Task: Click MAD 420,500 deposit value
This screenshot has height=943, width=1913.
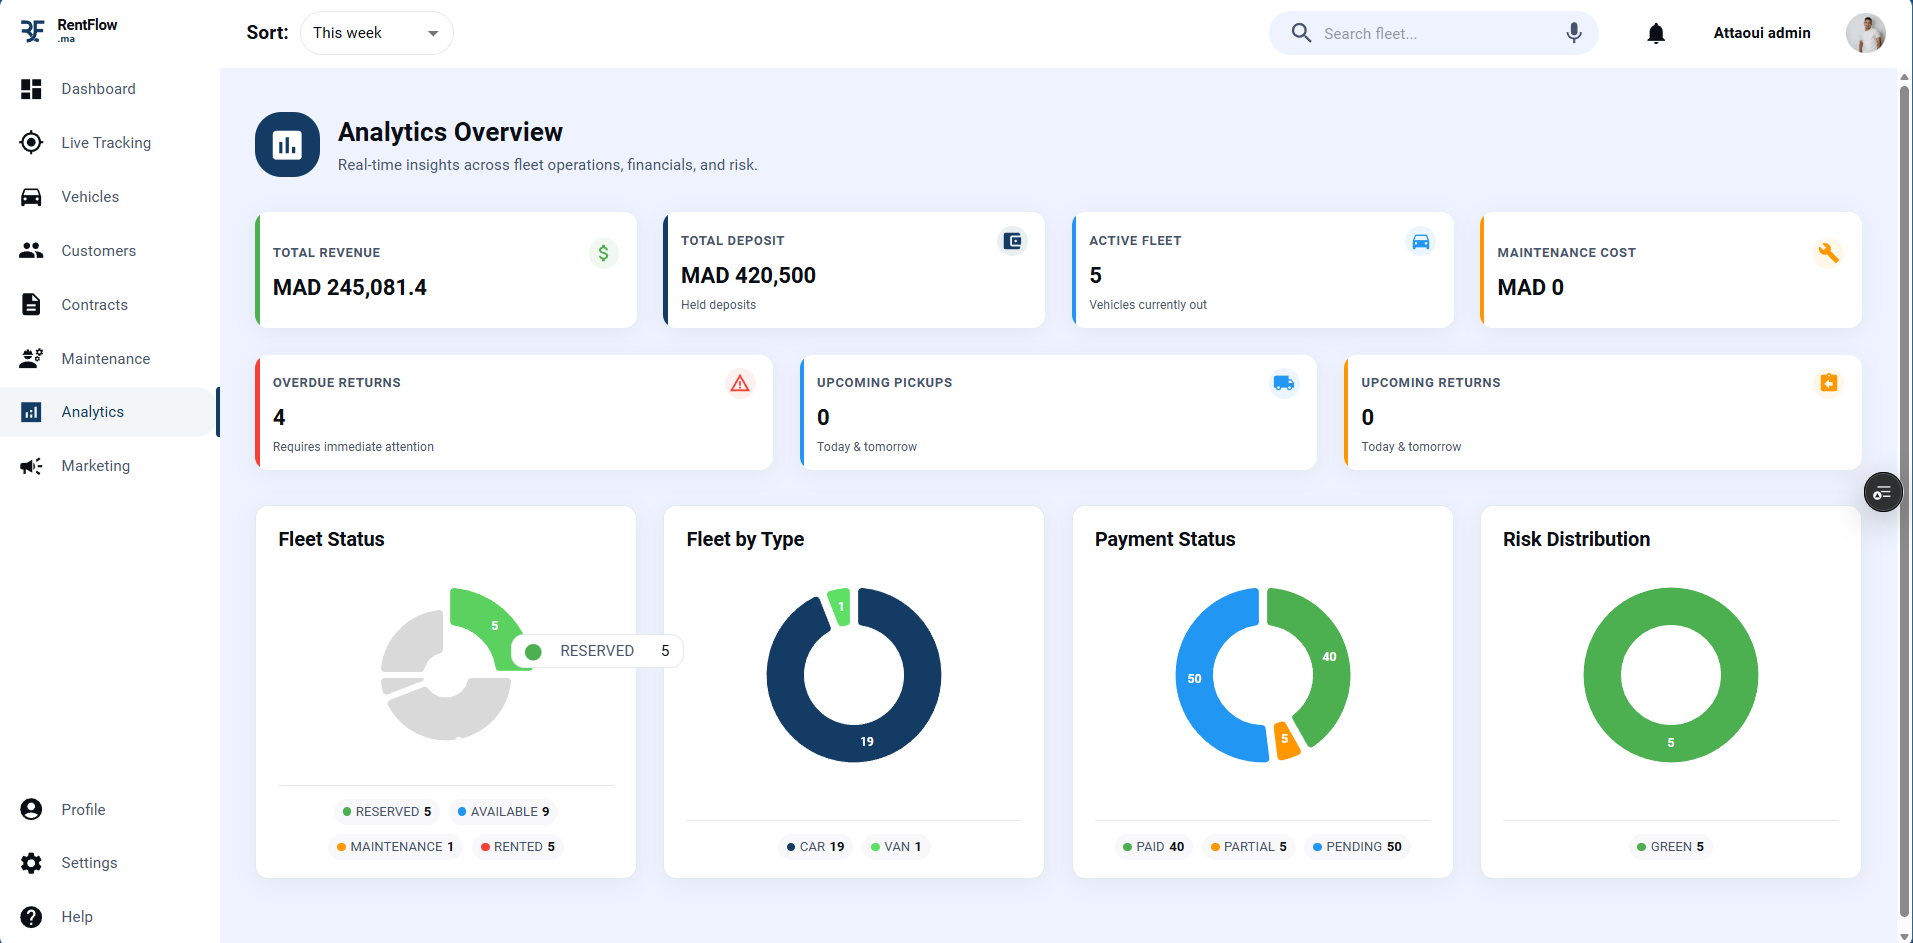Action: click(748, 276)
